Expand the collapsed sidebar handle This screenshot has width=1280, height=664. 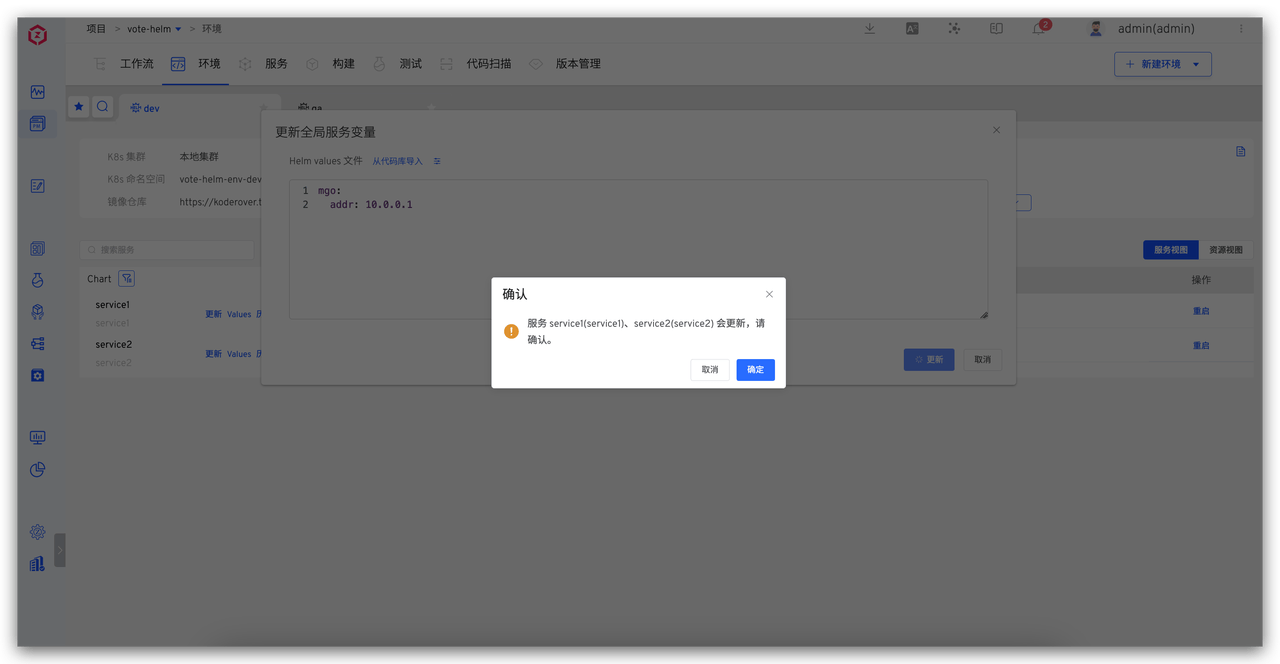click(60, 550)
